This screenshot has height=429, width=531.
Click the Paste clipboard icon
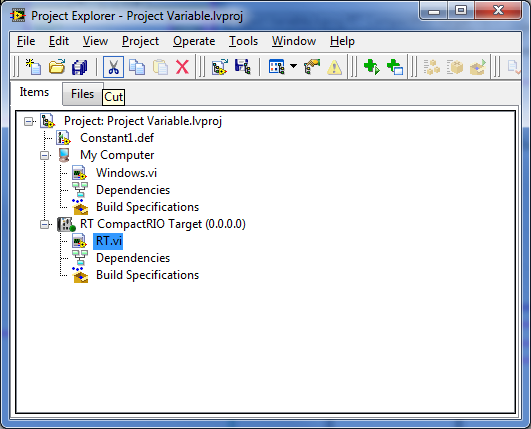click(x=160, y=67)
